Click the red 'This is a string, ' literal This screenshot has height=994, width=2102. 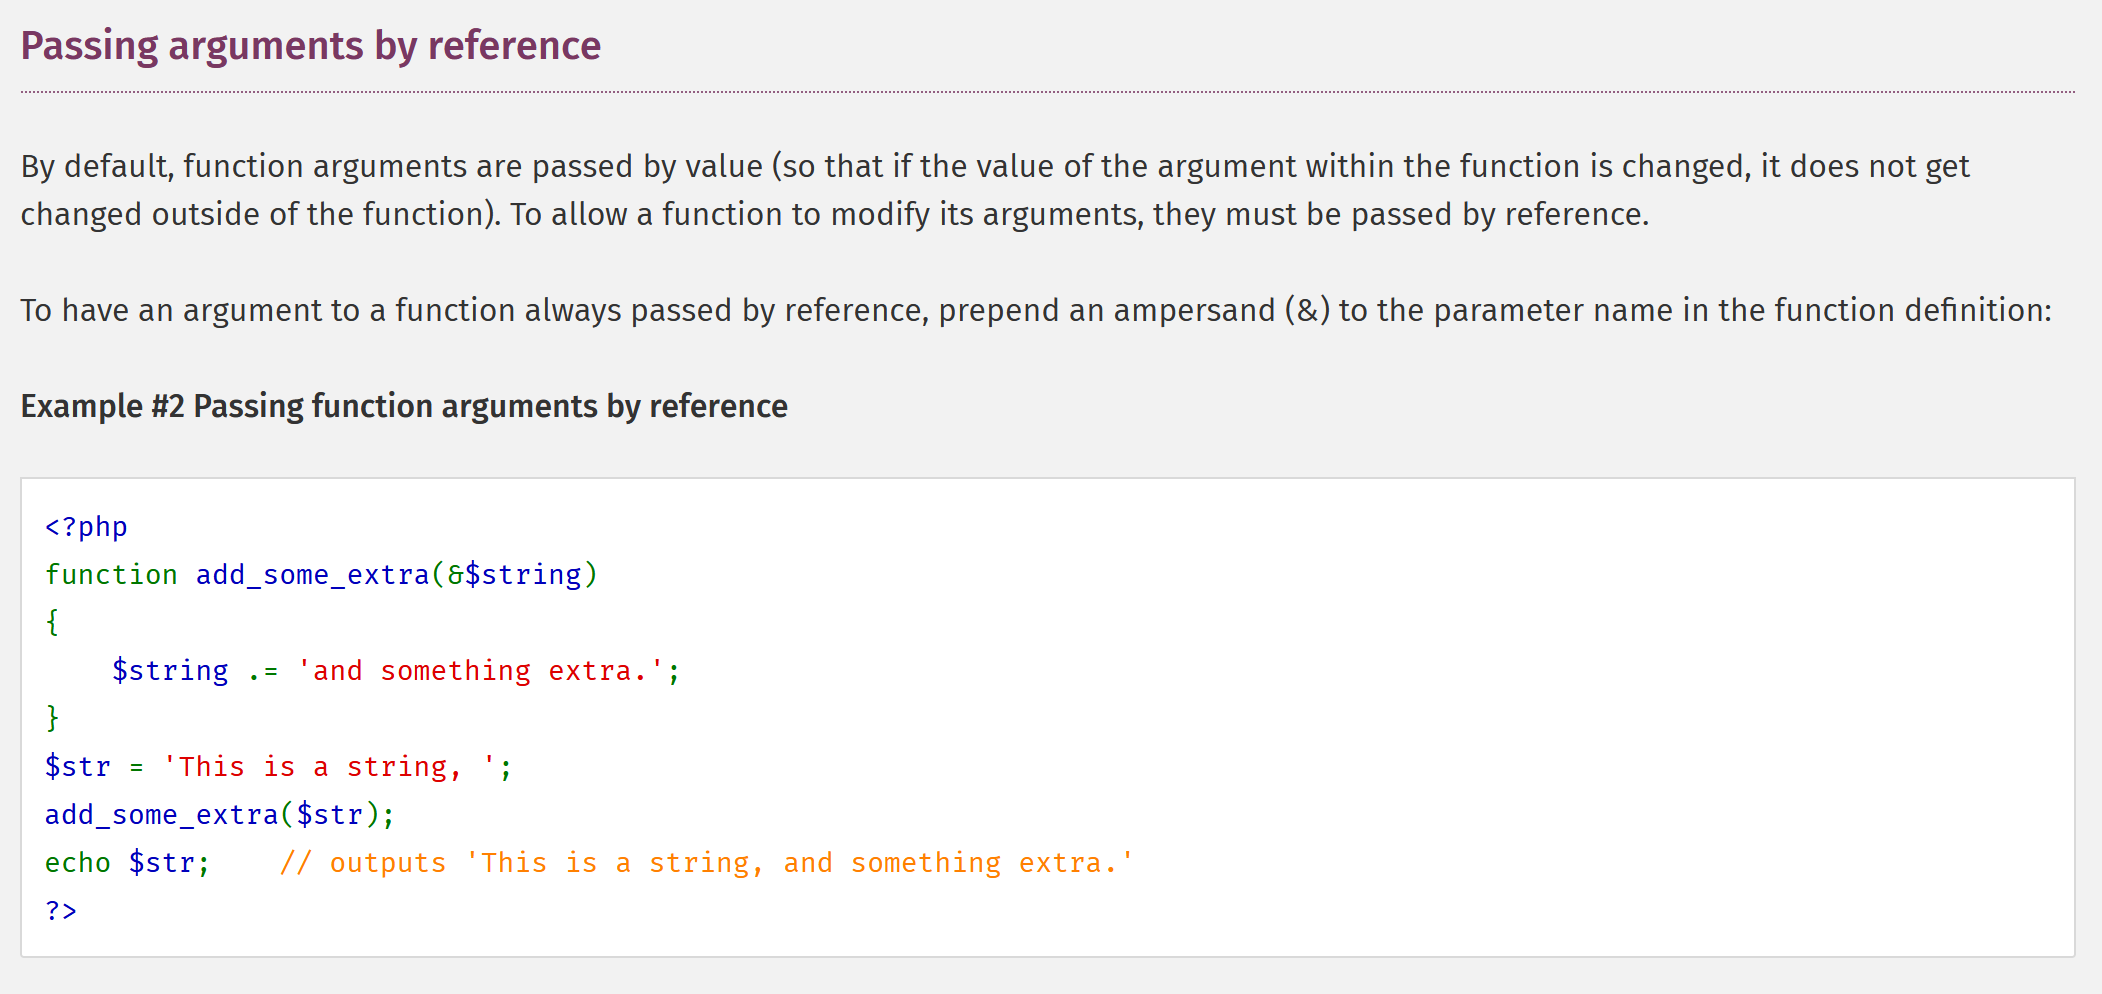coord(329,767)
